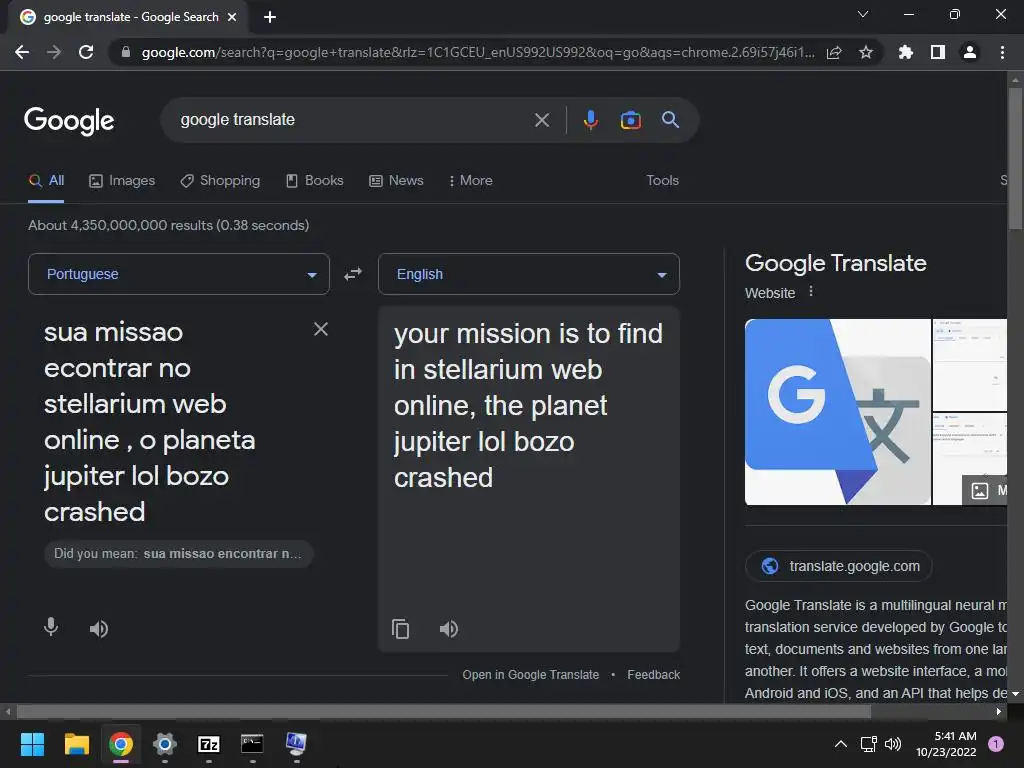Go back to previous page
Screen dimensions: 1024x768
click(x=22, y=52)
